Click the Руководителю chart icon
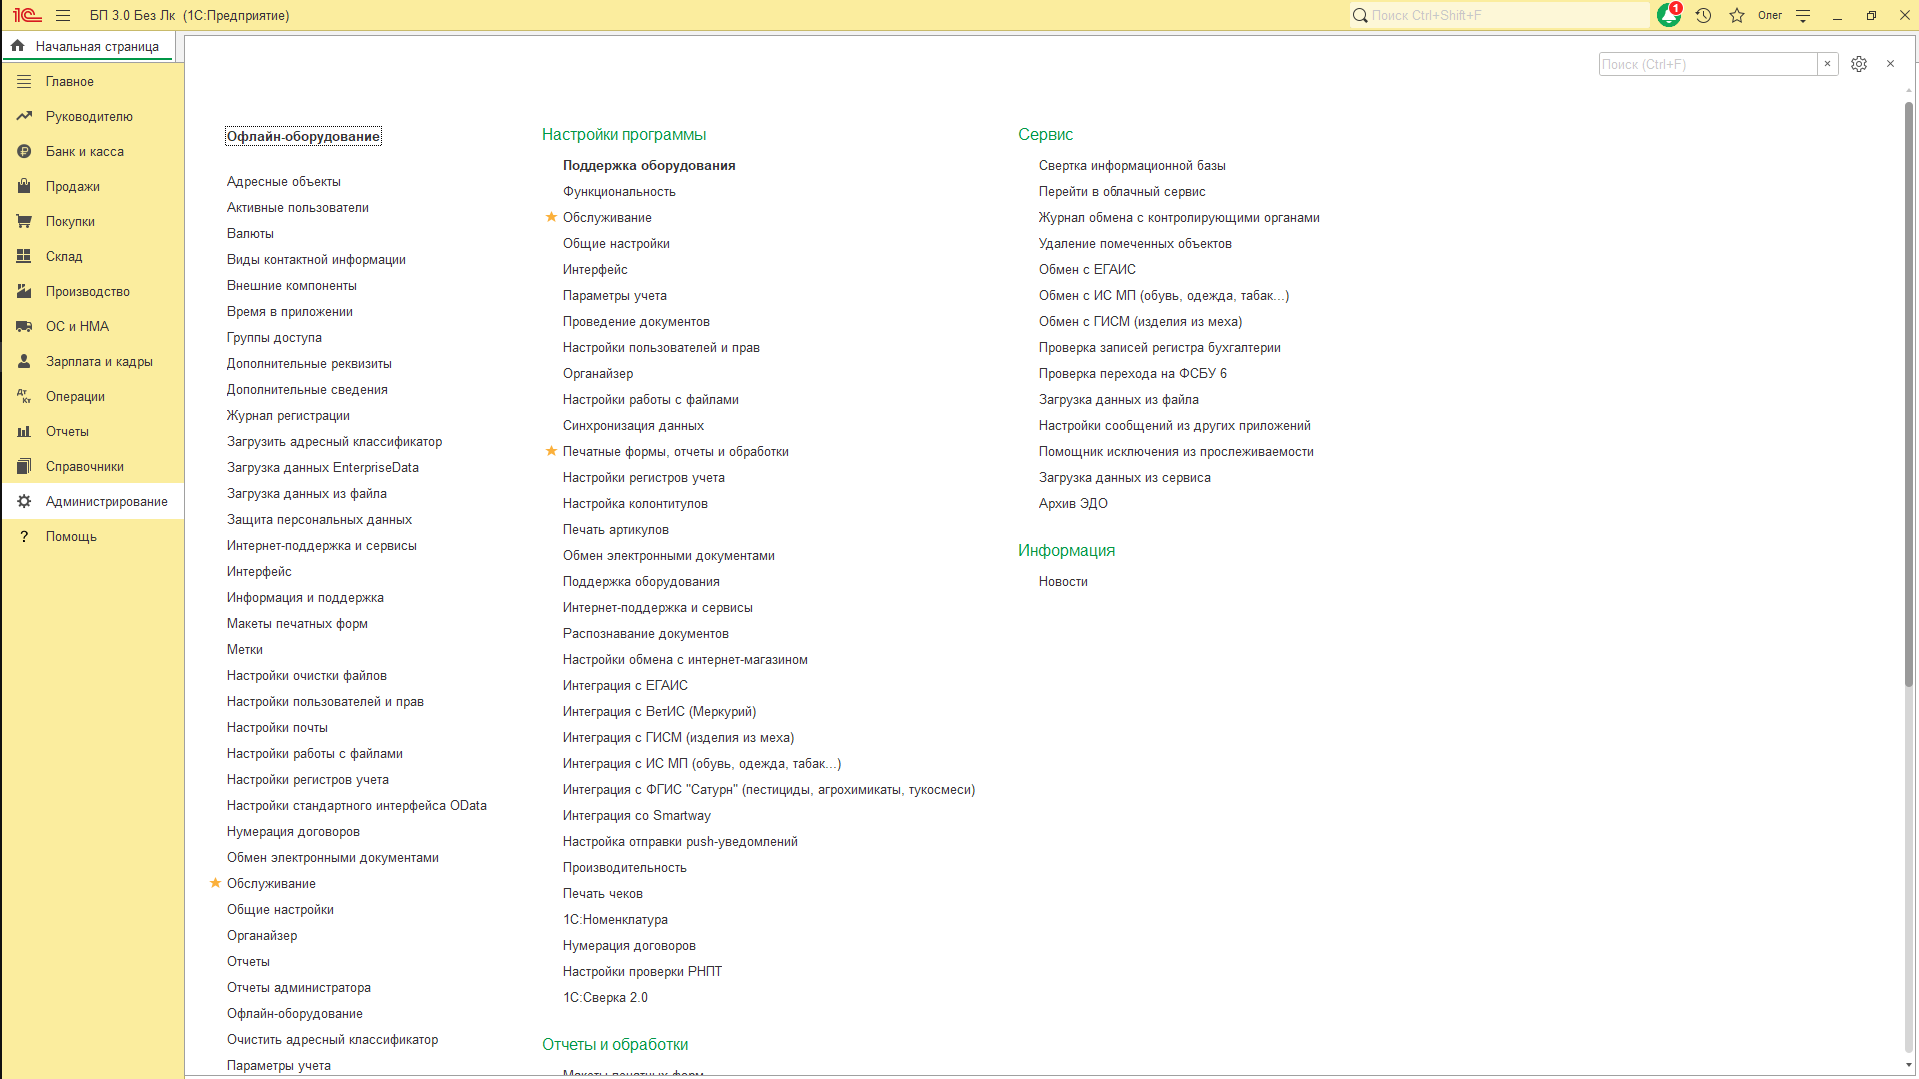1919x1079 pixels. [x=24, y=117]
